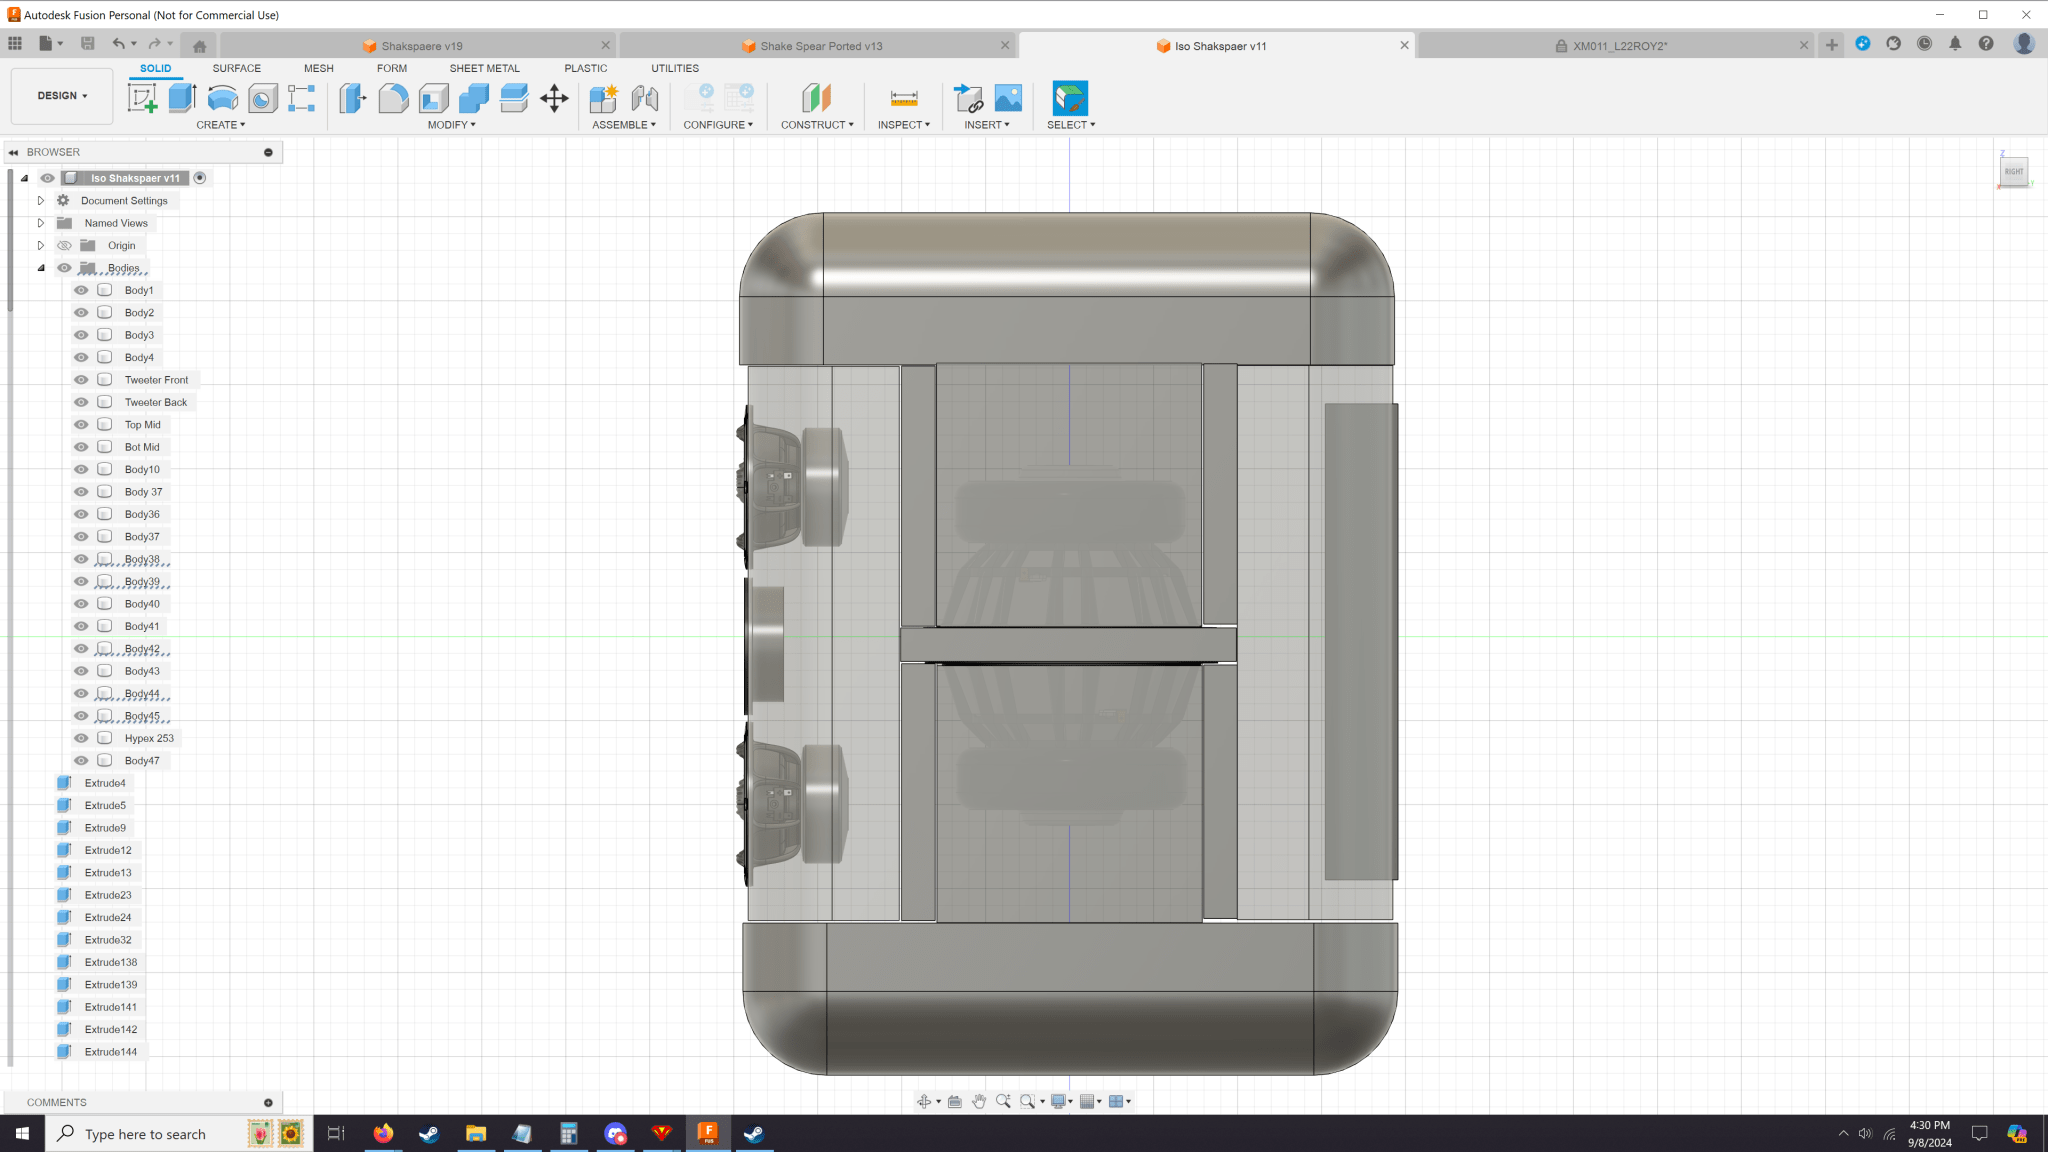Expand the COMMENTS panel circle button
The height and width of the screenshot is (1152, 2048).
pos(268,1102)
